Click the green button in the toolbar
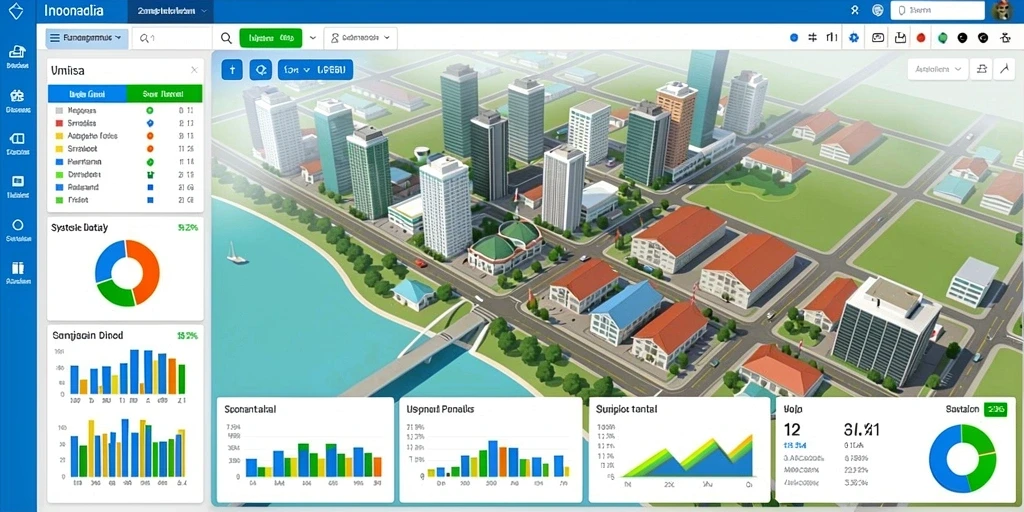The height and width of the screenshot is (512, 1024). (271, 38)
